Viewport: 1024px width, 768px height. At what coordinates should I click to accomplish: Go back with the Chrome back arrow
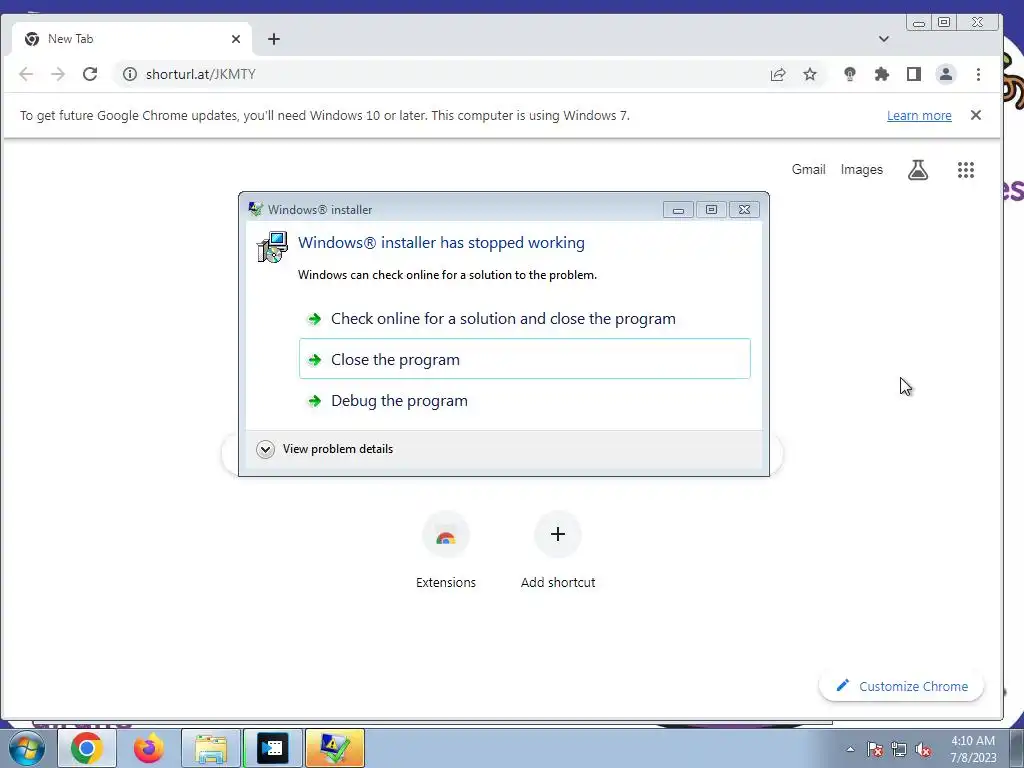coord(26,74)
